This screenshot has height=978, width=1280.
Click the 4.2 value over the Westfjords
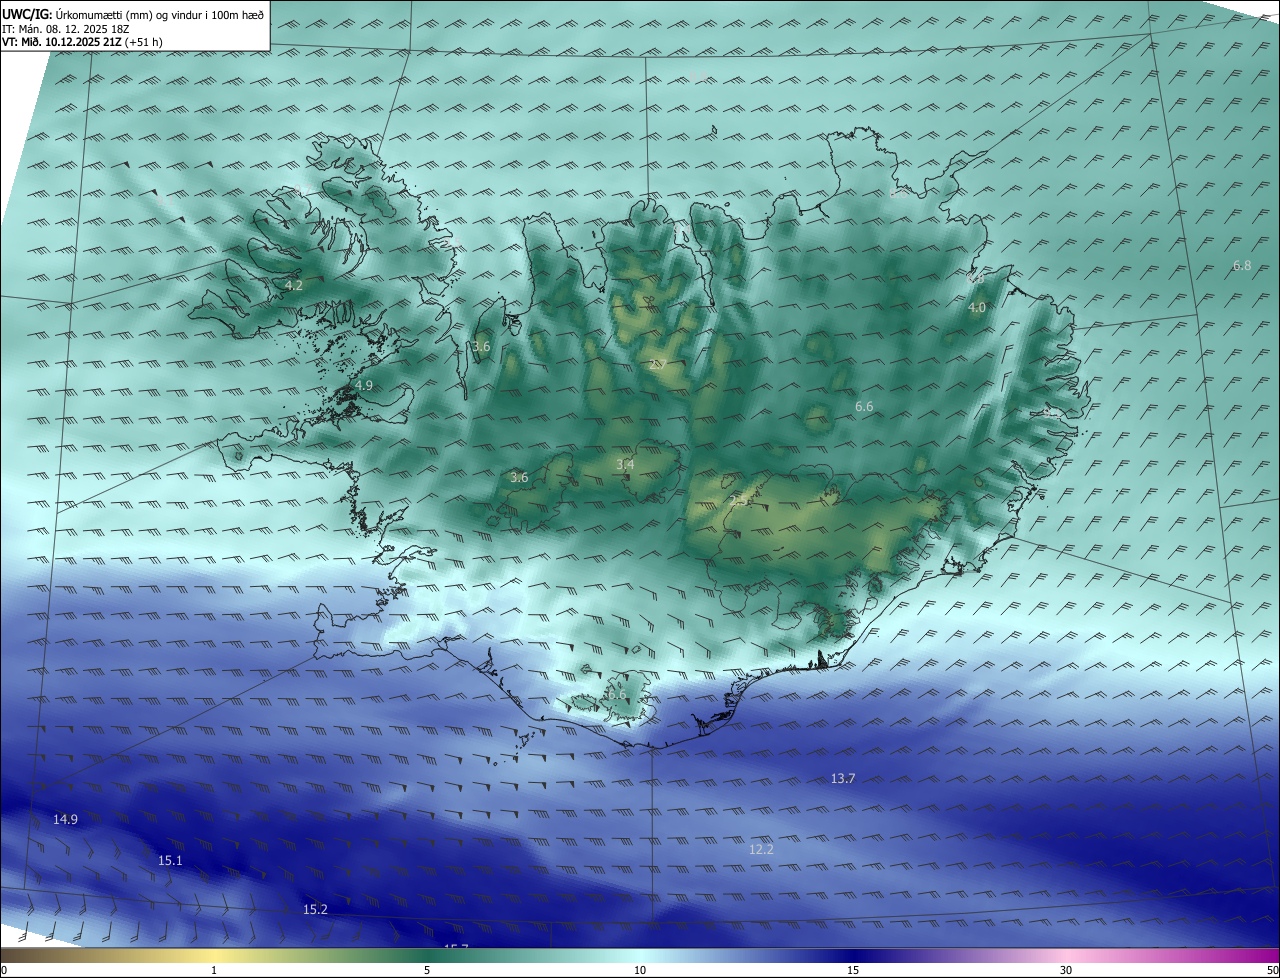(x=294, y=285)
